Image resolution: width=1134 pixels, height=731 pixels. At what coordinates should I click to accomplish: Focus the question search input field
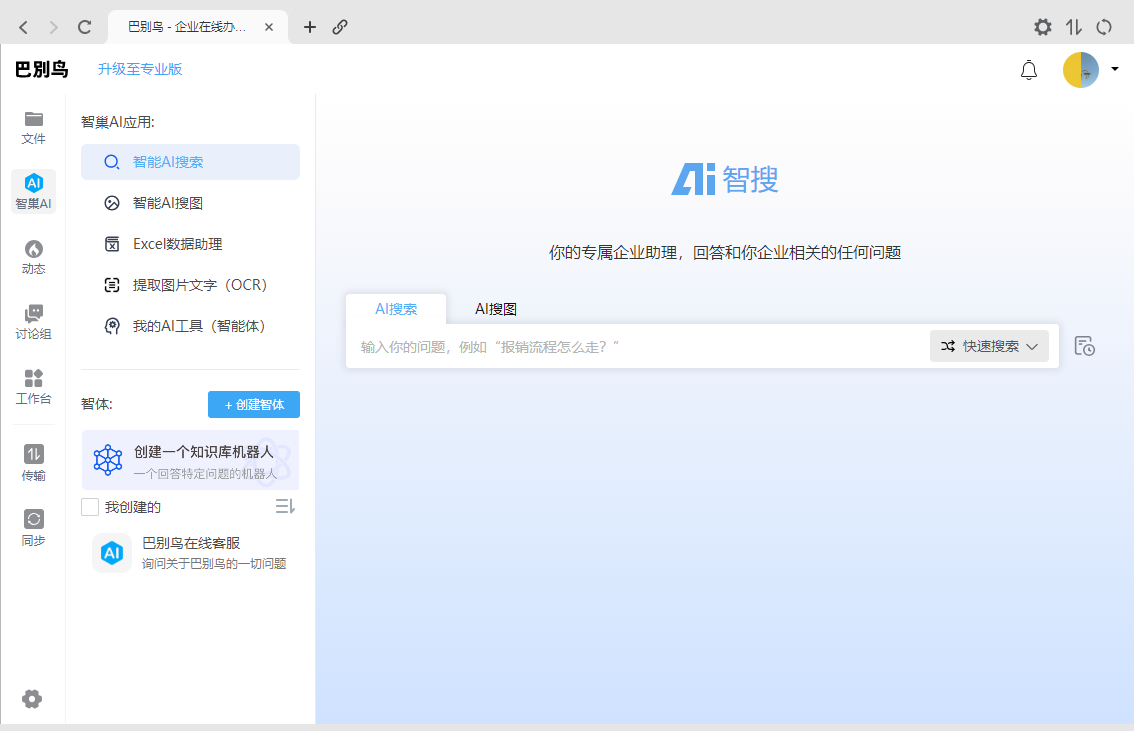pos(636,346)
